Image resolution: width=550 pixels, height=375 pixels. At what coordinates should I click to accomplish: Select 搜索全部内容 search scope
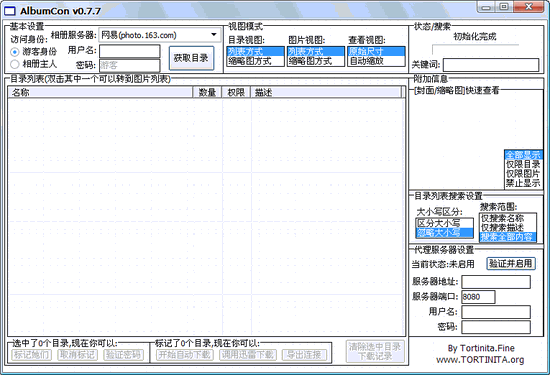pos(508,237)
